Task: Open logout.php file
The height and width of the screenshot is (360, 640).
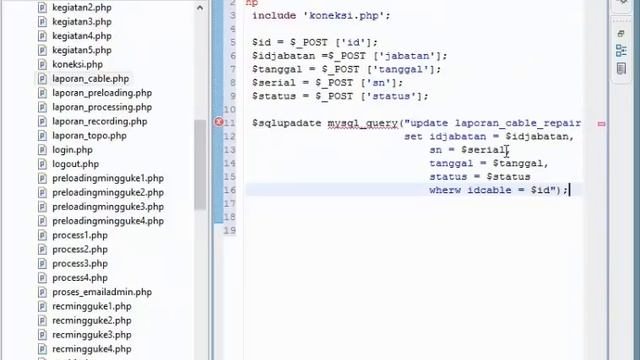Action: (76, 164)
